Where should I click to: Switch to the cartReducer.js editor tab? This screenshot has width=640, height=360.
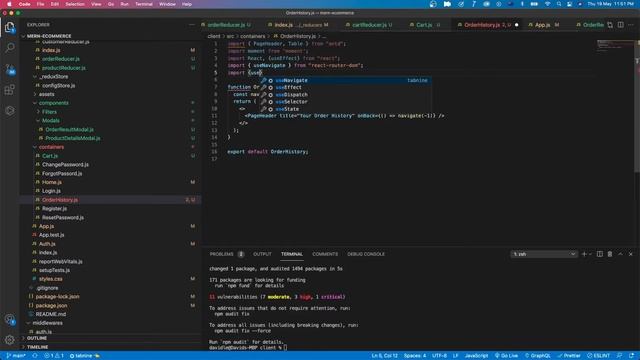pos(369,25)
